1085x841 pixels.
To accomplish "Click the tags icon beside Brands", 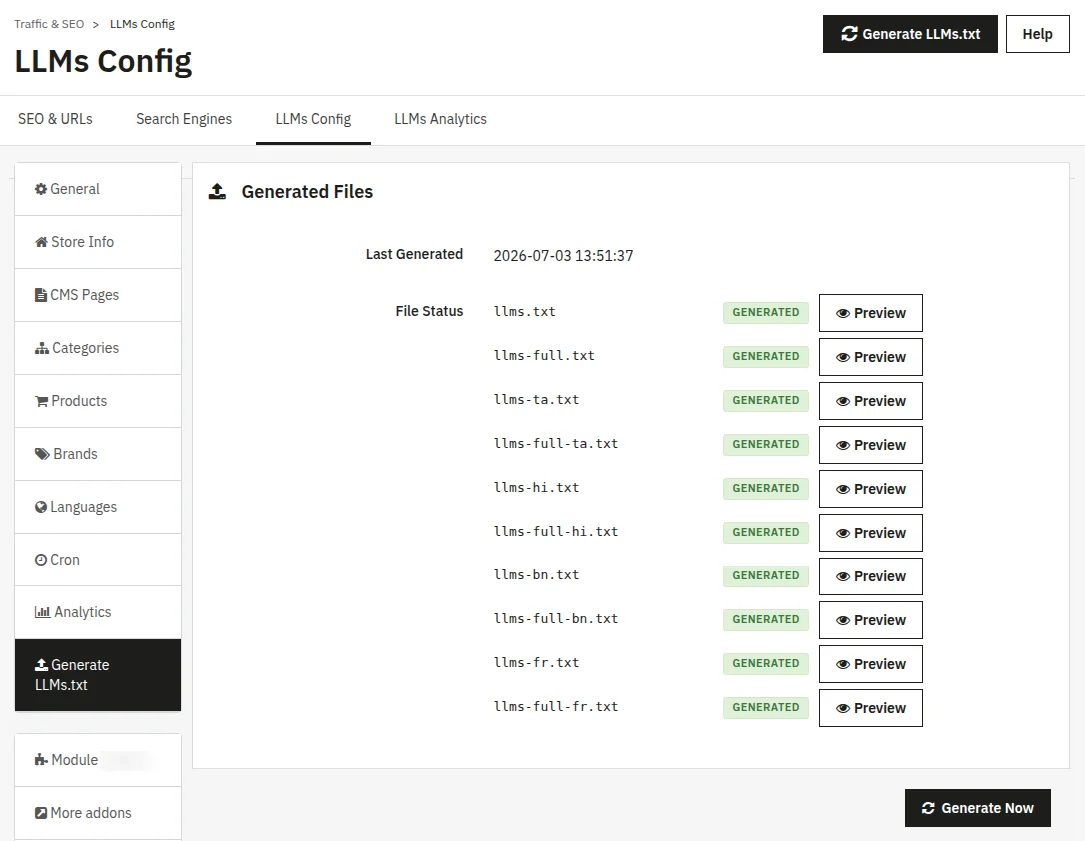I will (42, 454).
